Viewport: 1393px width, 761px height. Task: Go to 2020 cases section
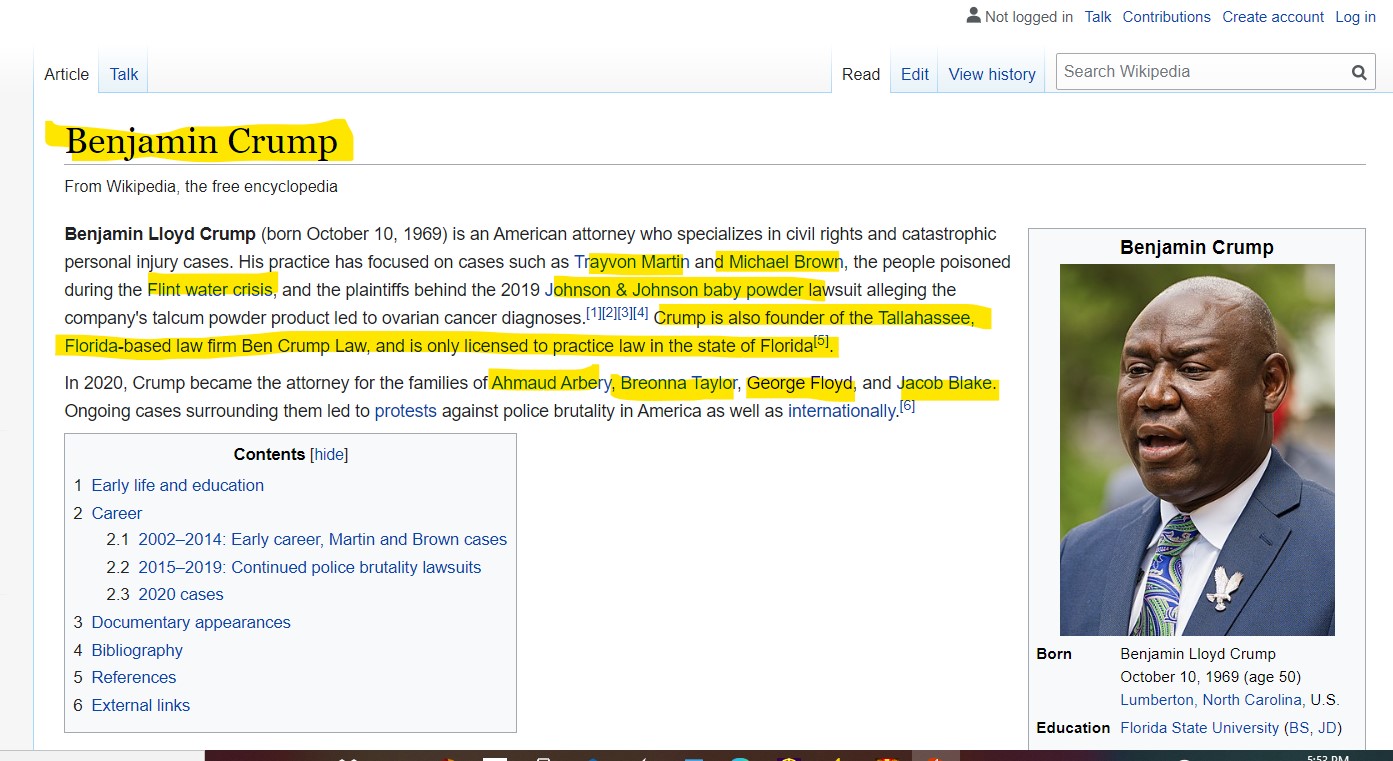tap(181, 594)
